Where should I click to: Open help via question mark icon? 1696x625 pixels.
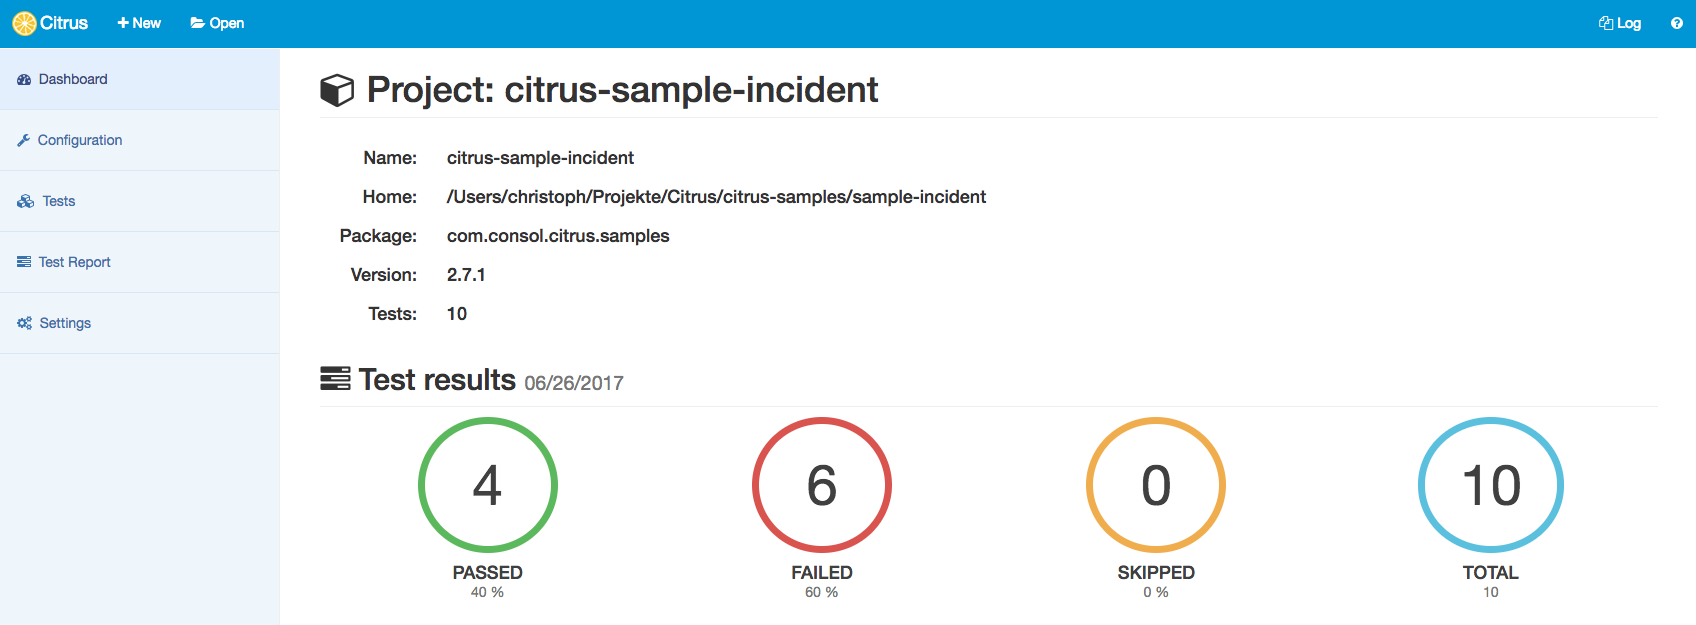click(x=1677, y=23)
